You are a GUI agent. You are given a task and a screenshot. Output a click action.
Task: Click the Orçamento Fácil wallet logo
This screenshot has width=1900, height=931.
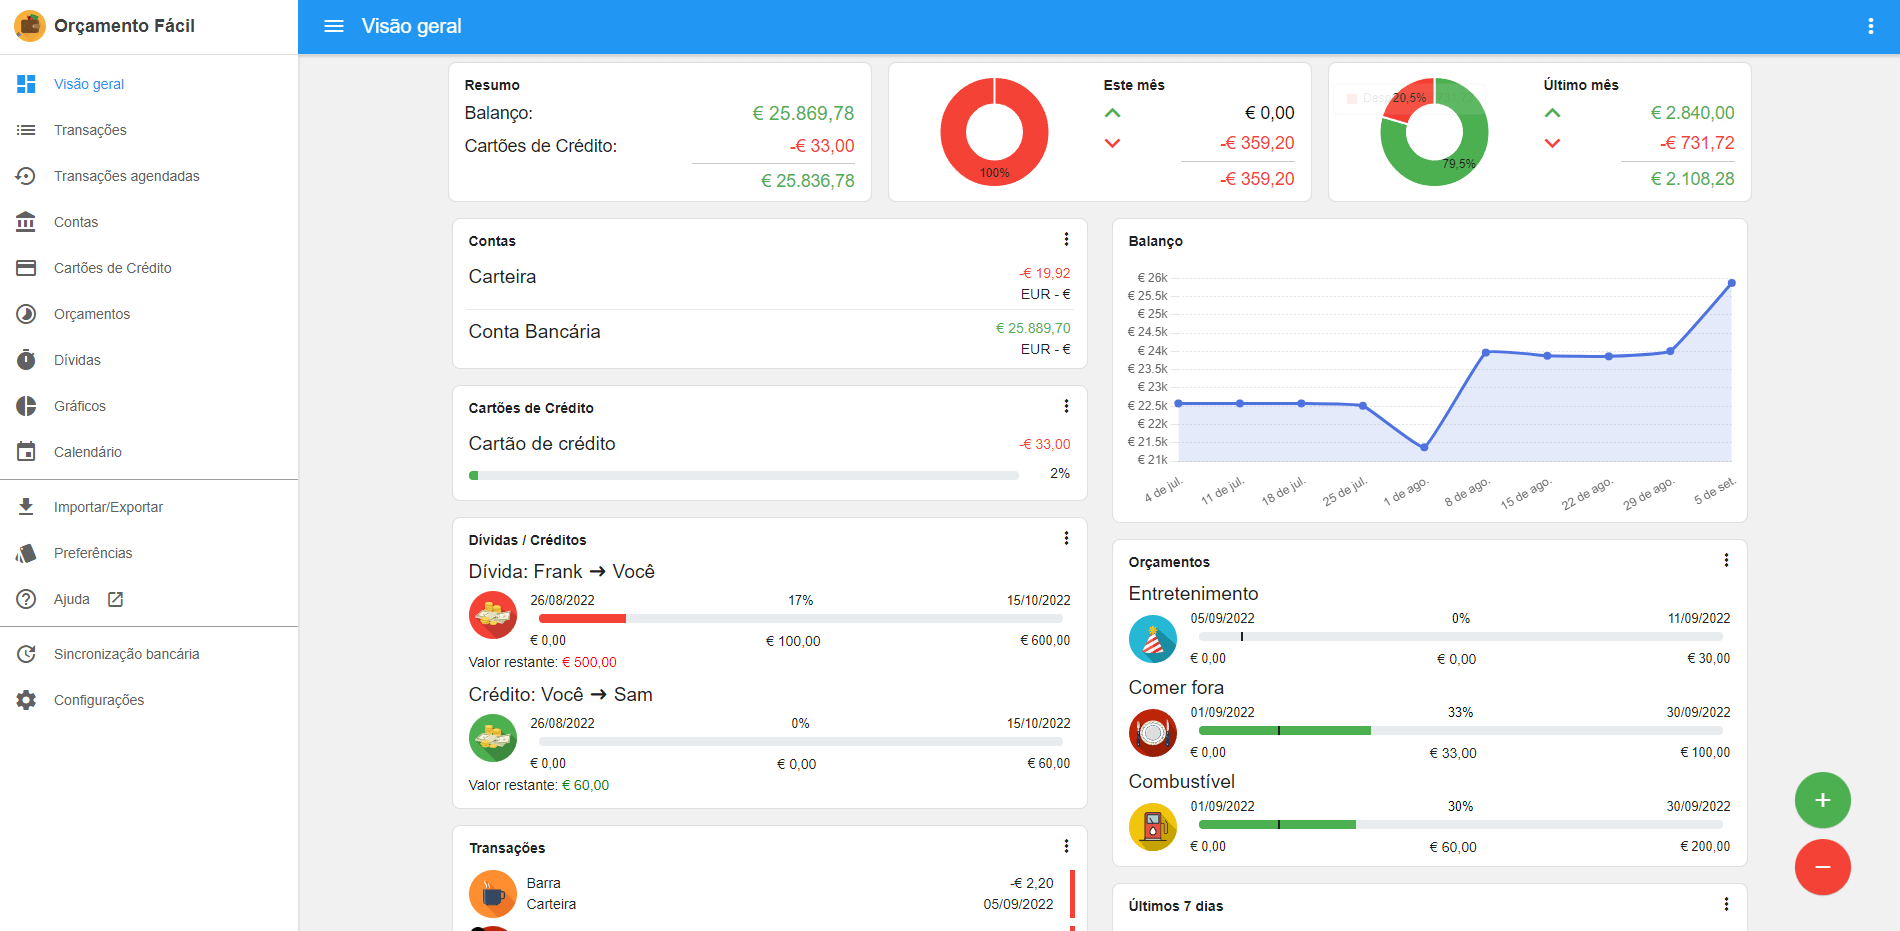tap(30, 26)
